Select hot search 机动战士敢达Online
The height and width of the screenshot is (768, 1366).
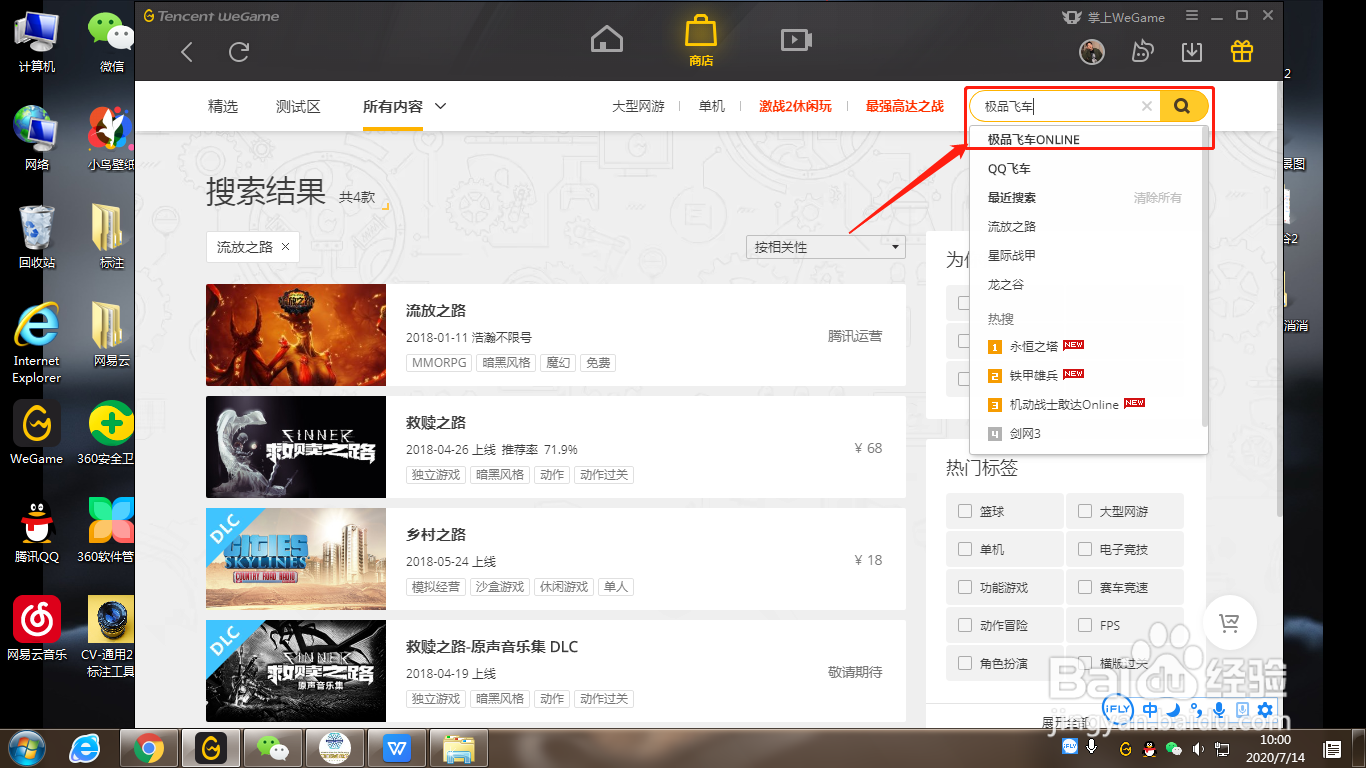point(1064,405)
